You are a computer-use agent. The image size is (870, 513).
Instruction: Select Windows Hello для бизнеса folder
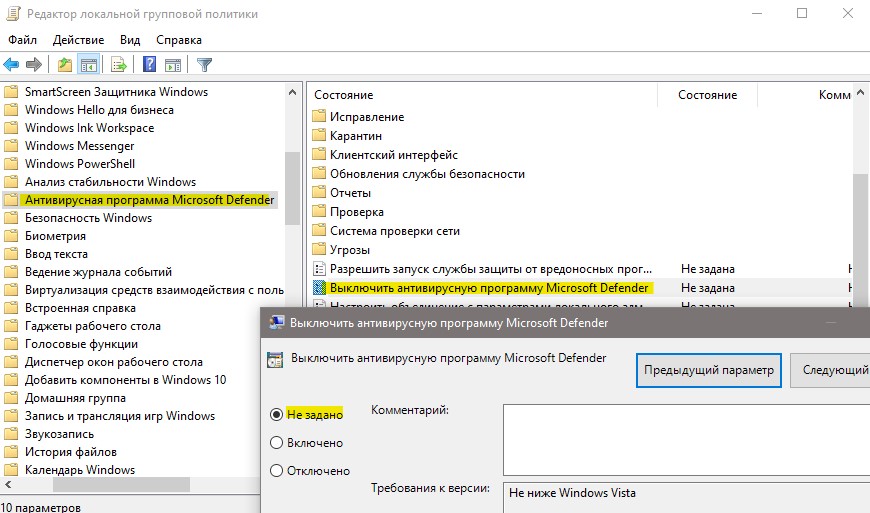99,110
